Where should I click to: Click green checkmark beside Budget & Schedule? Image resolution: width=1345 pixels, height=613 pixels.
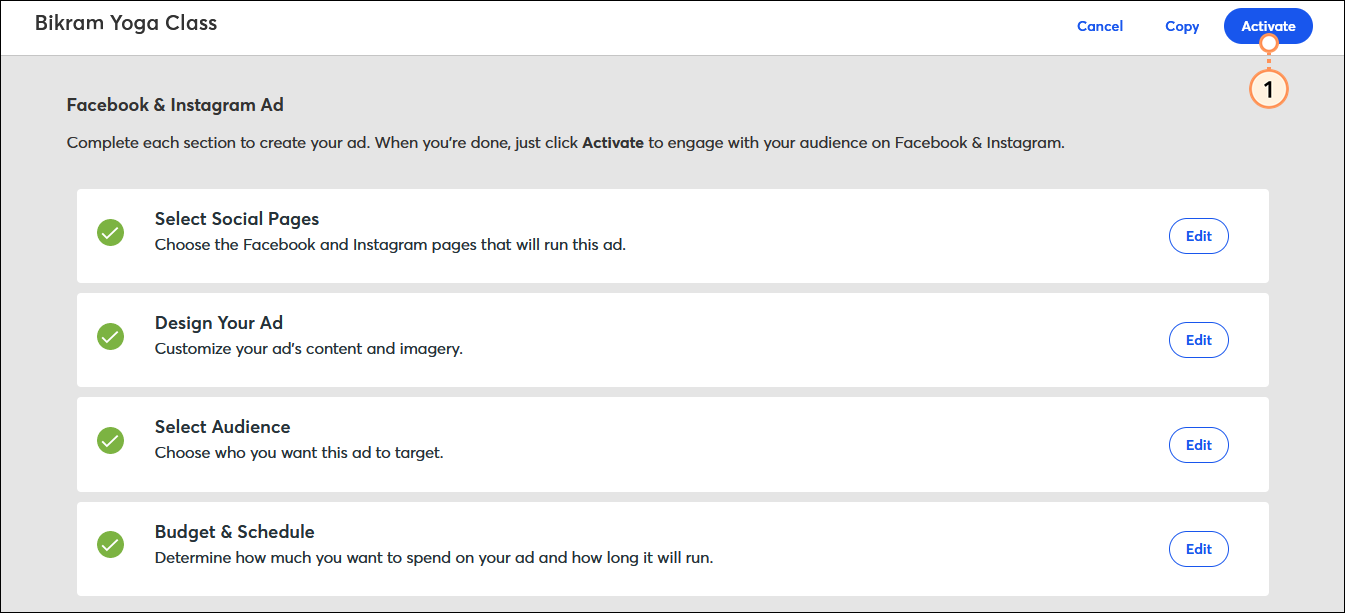[x=111, y=545]
